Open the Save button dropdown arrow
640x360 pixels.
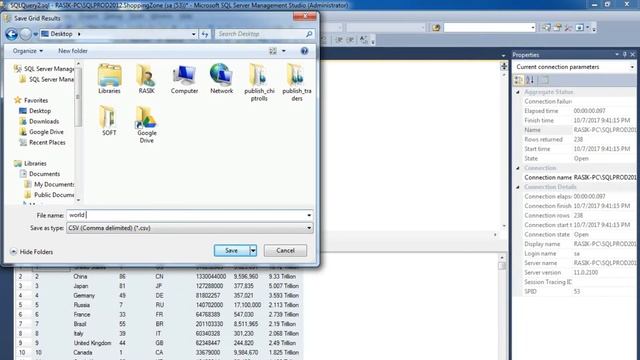(253, 251)
